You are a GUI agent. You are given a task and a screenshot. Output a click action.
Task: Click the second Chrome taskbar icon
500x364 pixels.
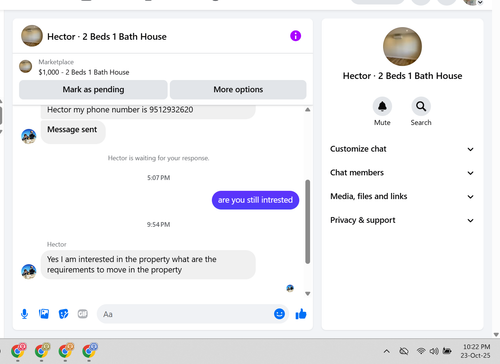(42, 351)
